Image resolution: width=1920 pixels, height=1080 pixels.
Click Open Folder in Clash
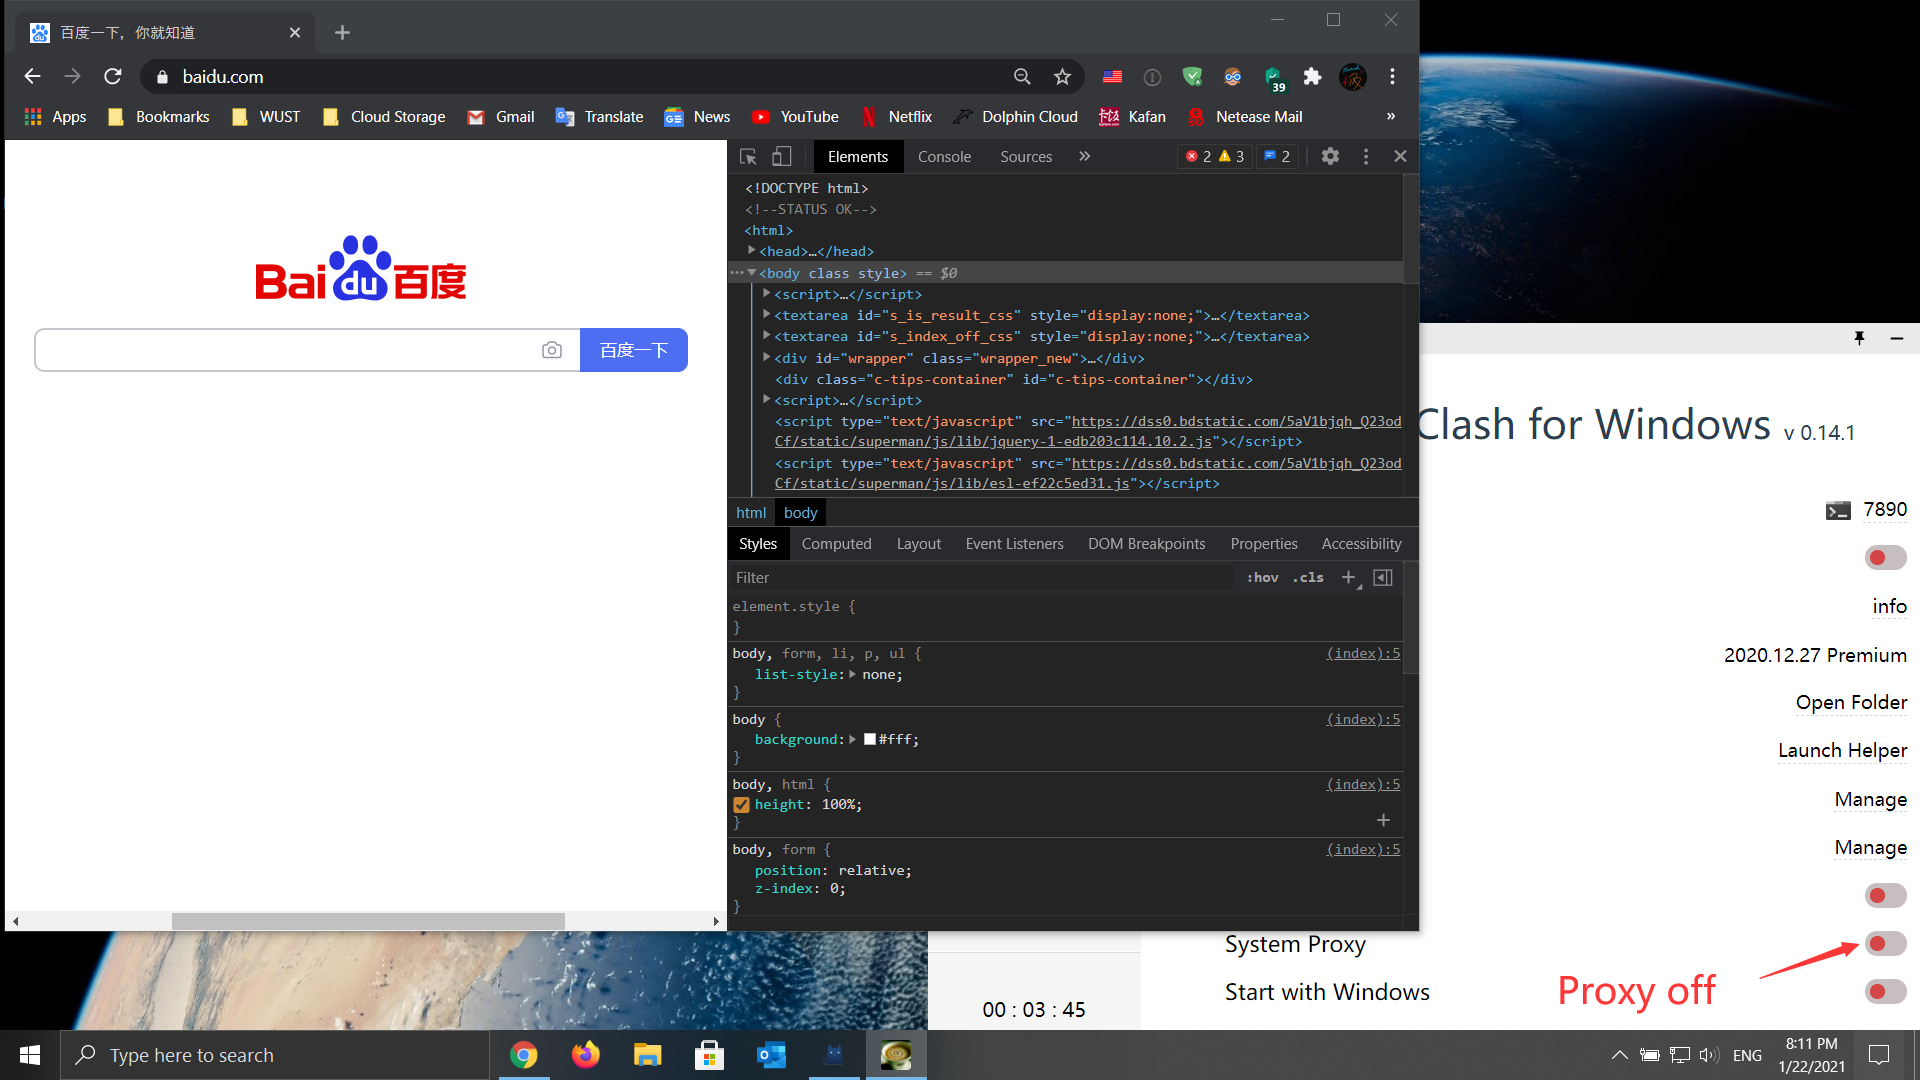point(1851,703)
